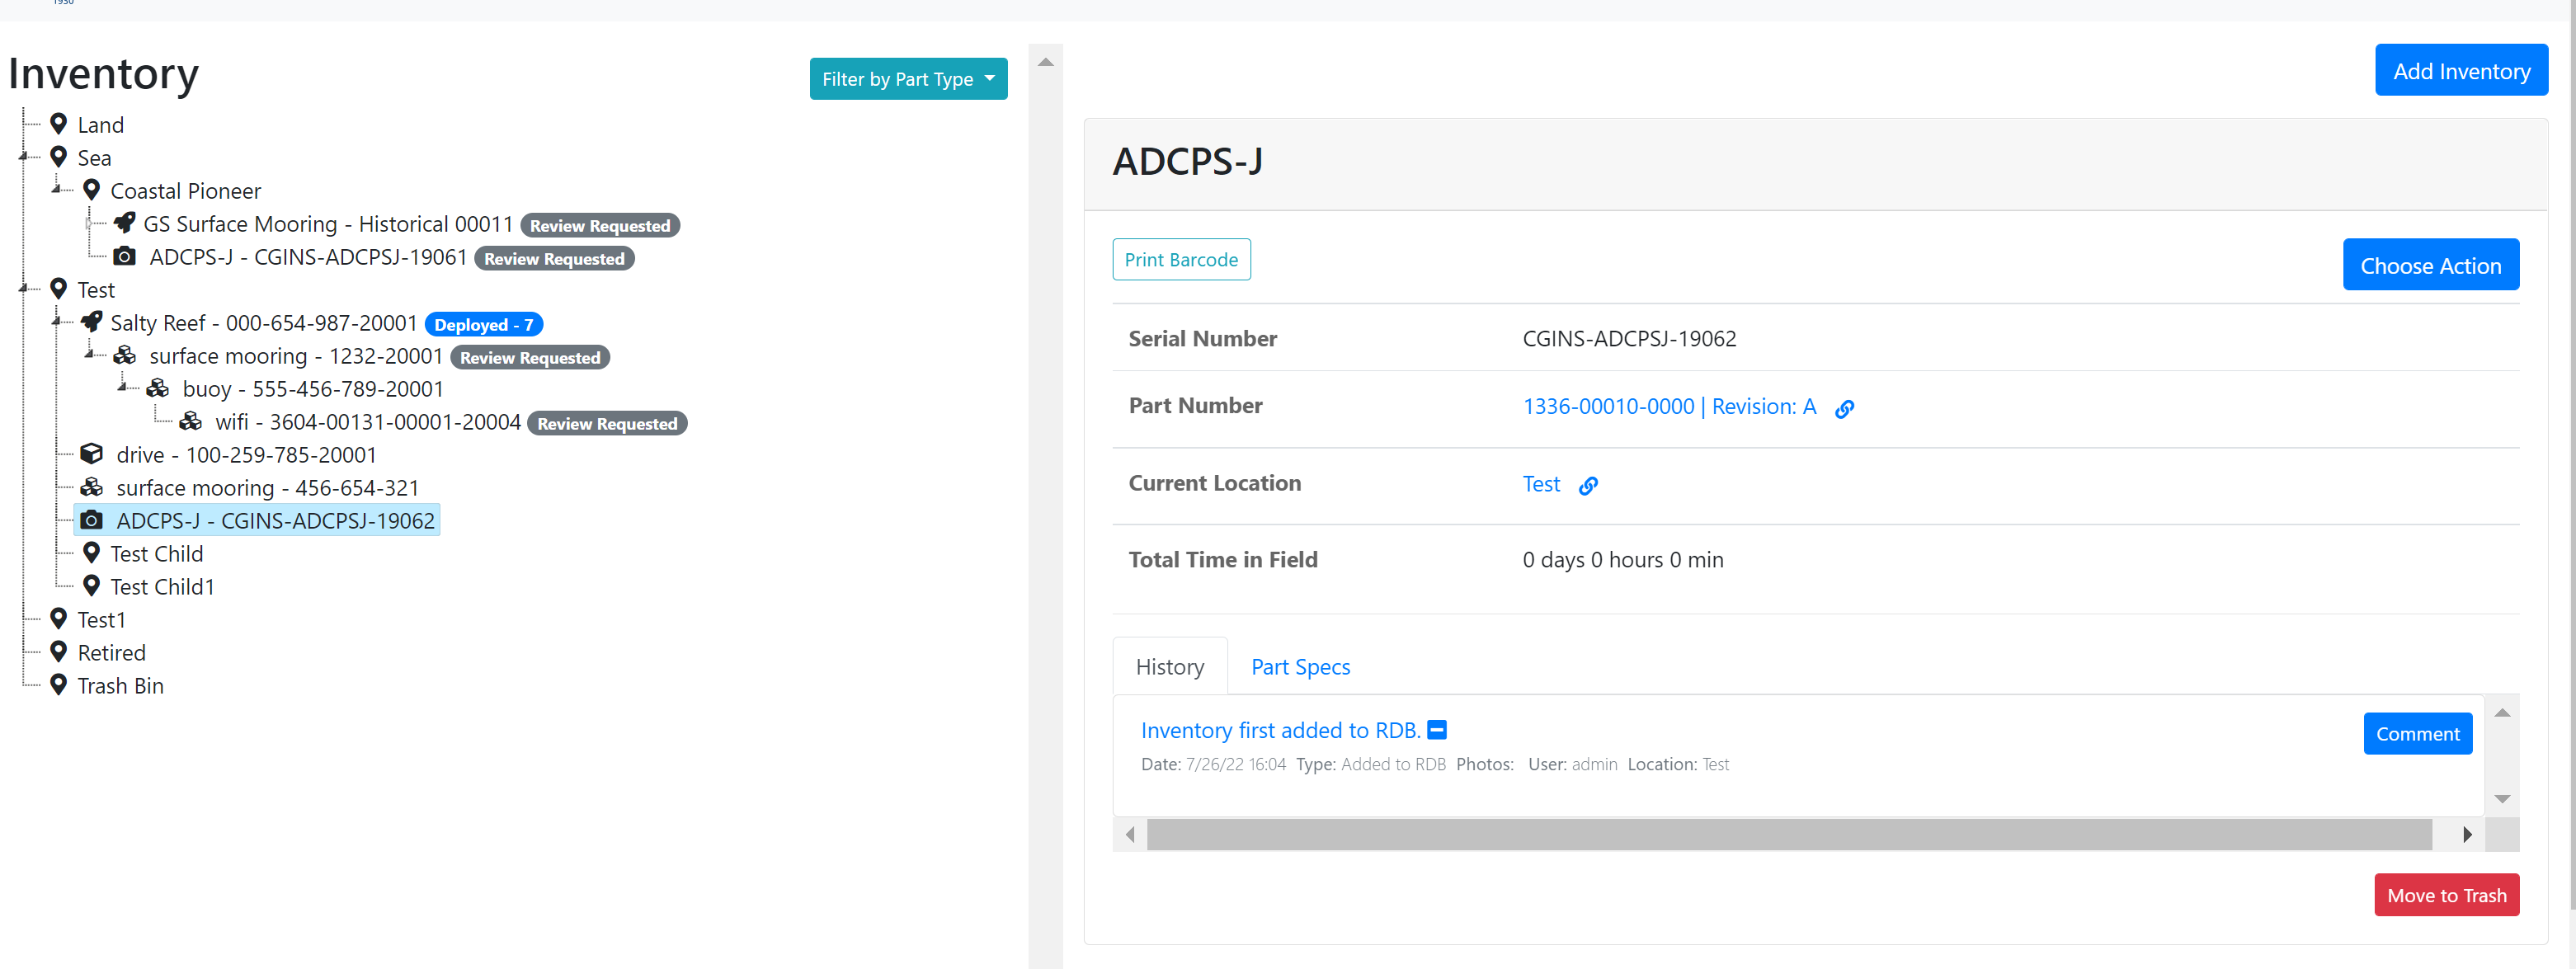The image size is (2576, 969).
Task: Click the Add Inventory button
Action: coord(2461,69)
